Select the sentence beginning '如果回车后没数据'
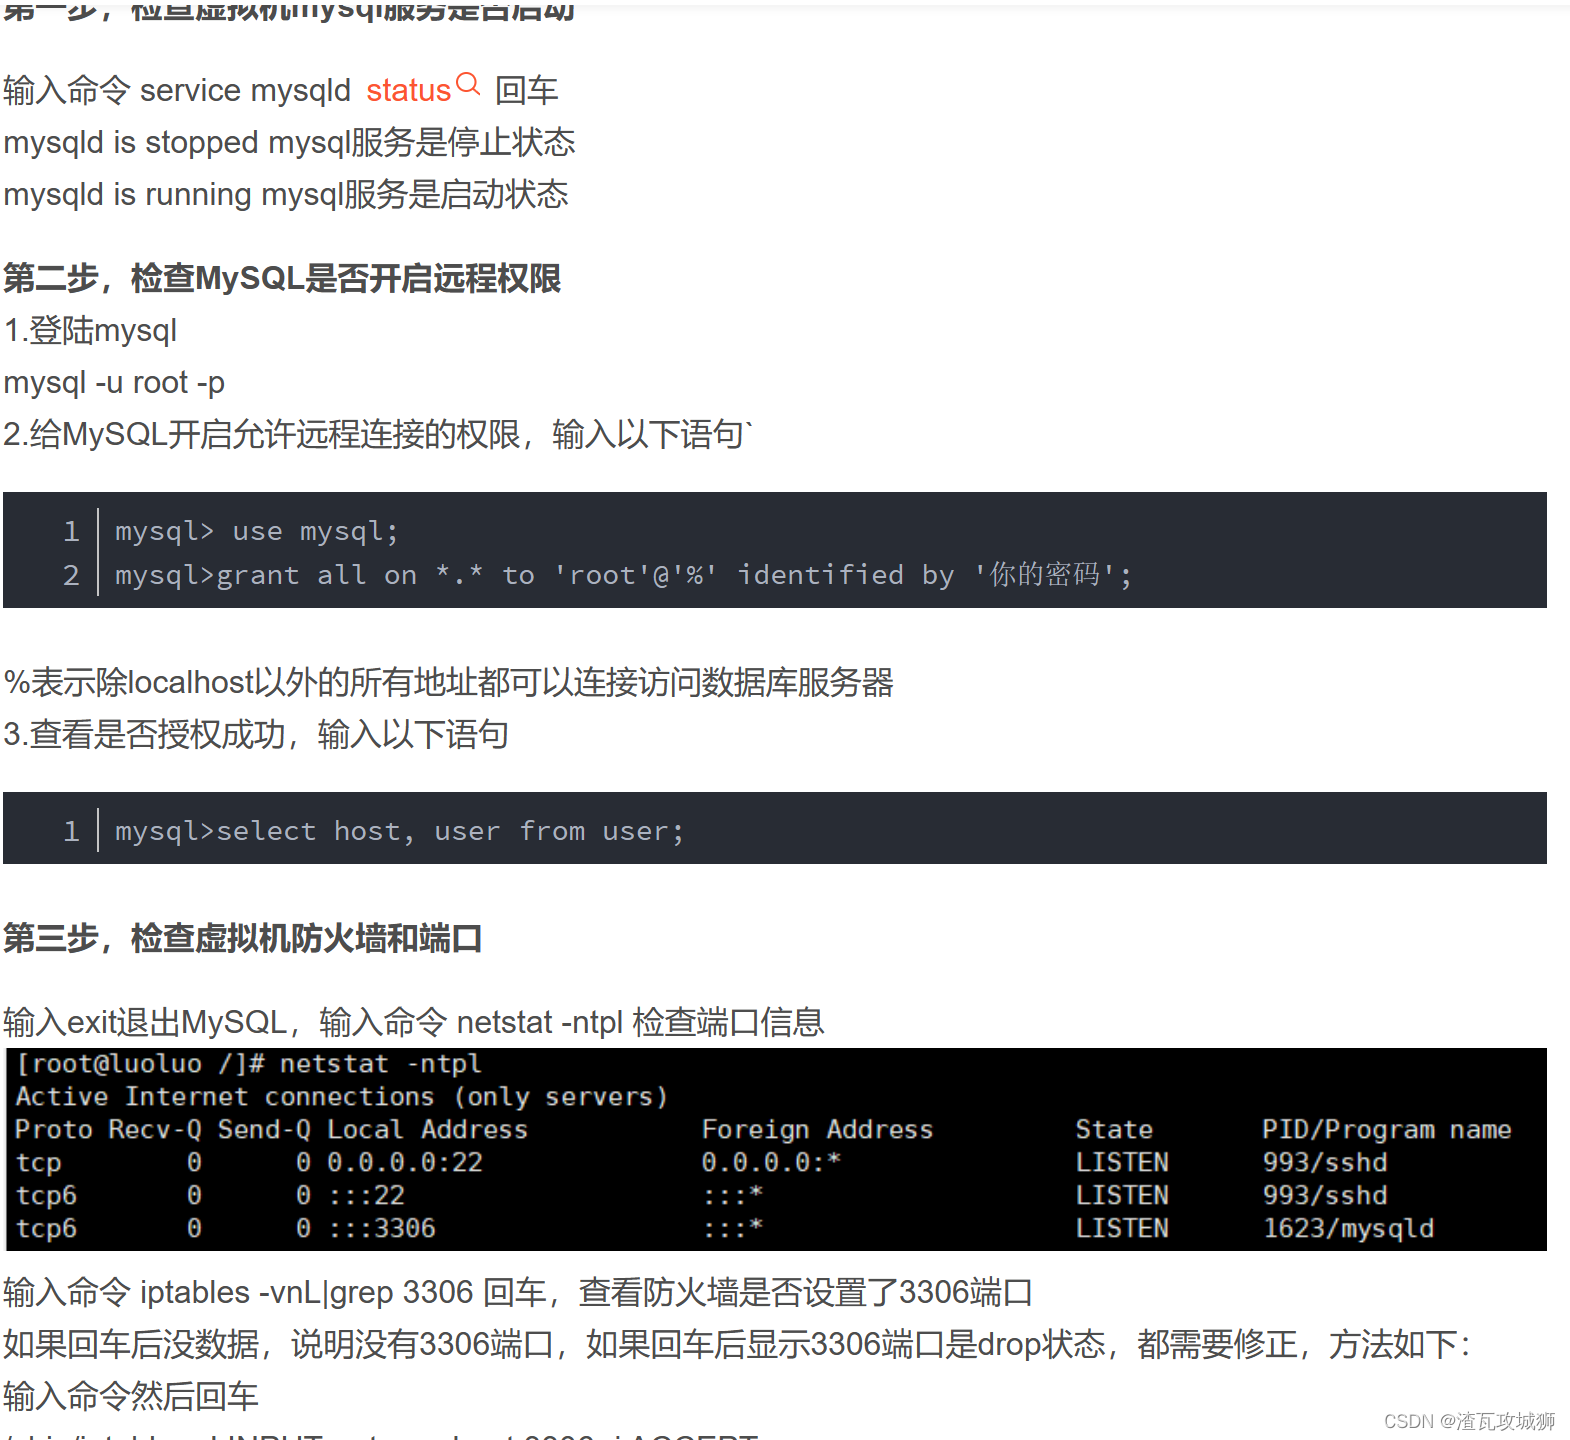 pos(737,1344)
